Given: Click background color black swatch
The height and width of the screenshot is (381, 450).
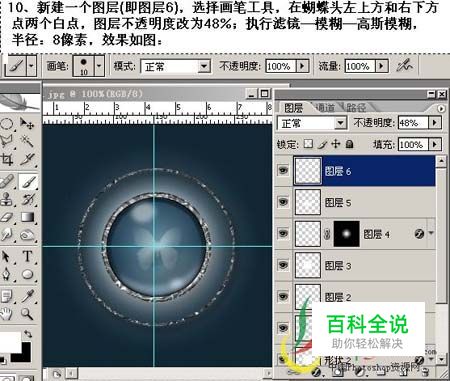Looking at the screenshot, I should coord(24,355).
